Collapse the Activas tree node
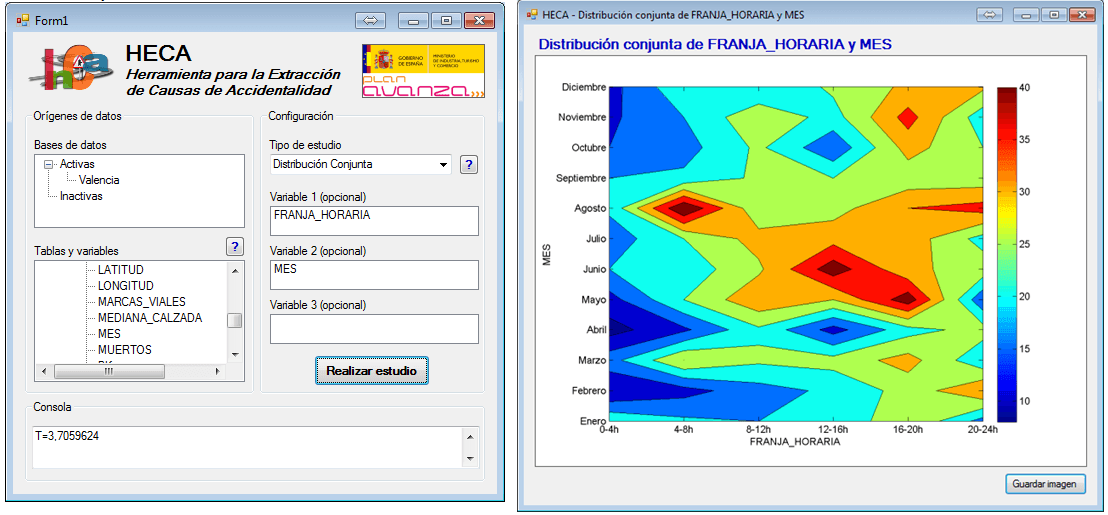This screenshot has height=515, width=1108. (x=48, y=165)
